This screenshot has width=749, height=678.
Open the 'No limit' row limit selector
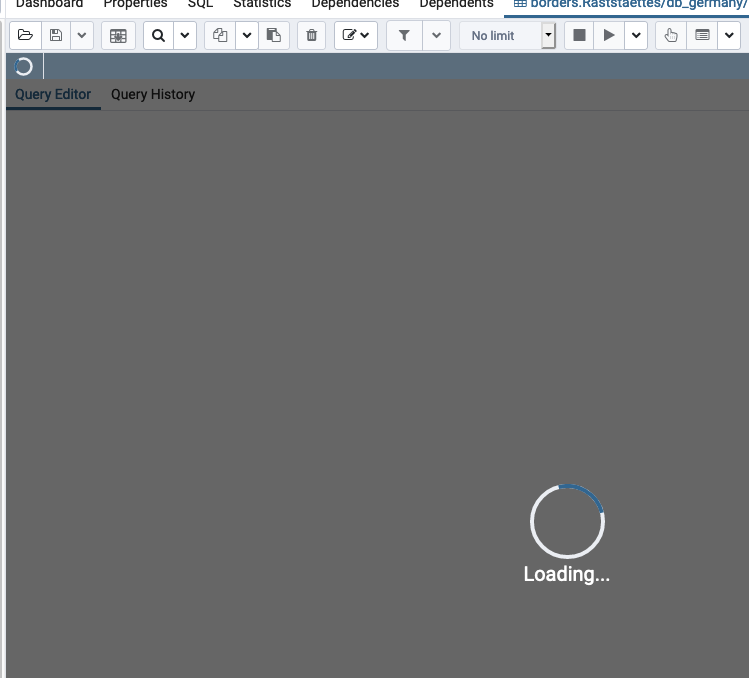pos(507,36)
